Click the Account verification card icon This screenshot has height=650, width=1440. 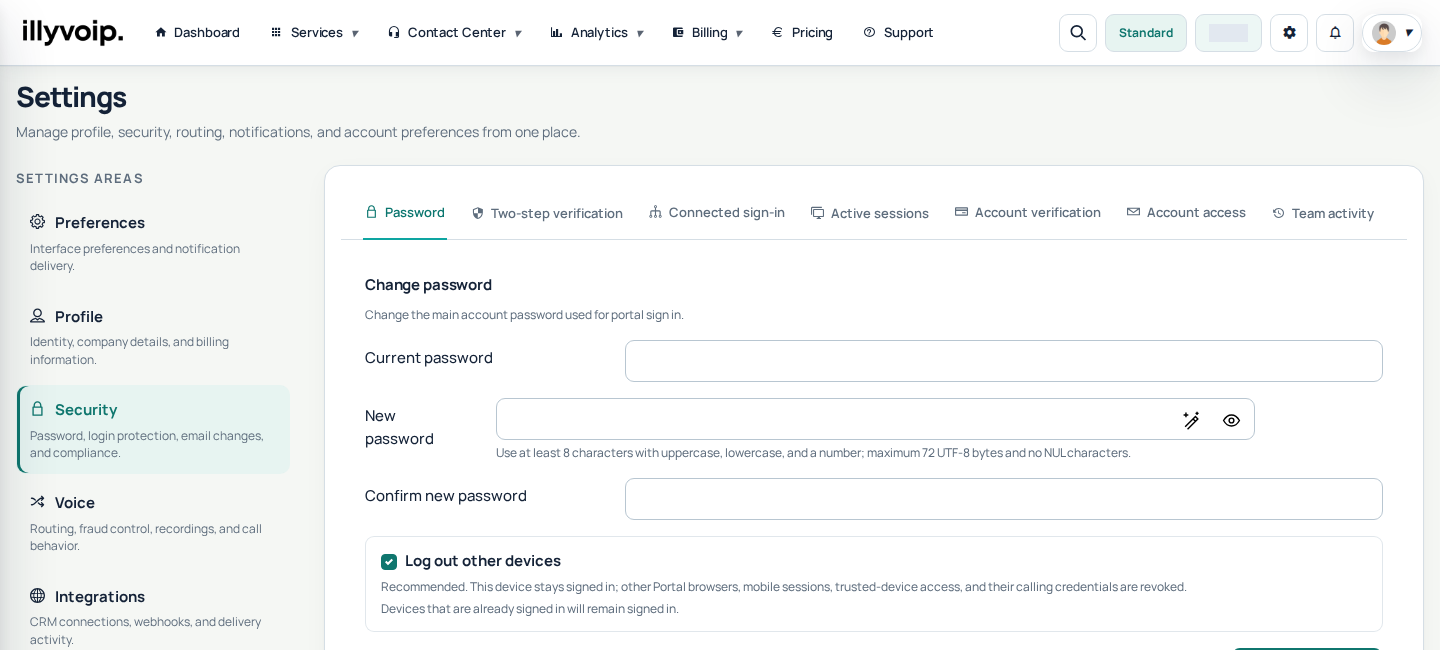[x=962, y=212]
